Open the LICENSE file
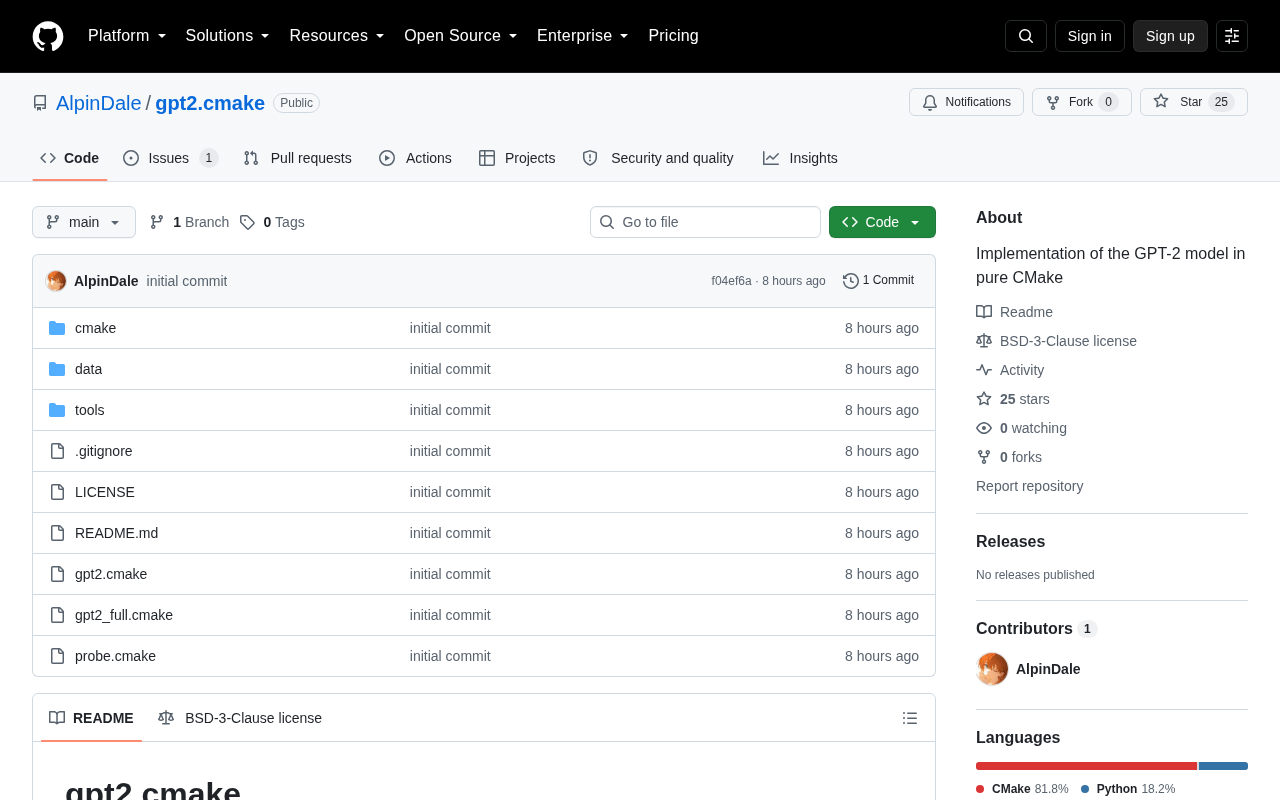 (105, 492)
